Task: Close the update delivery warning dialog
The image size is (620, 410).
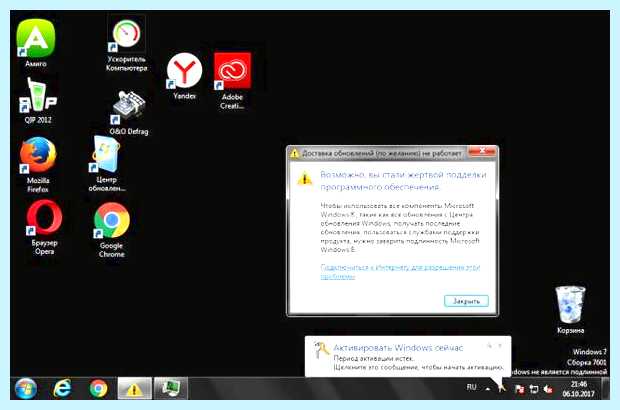Action: [482, 151]
